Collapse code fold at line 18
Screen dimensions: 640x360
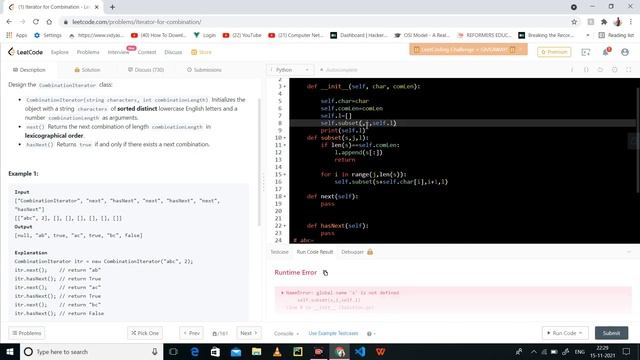point(284,197)
